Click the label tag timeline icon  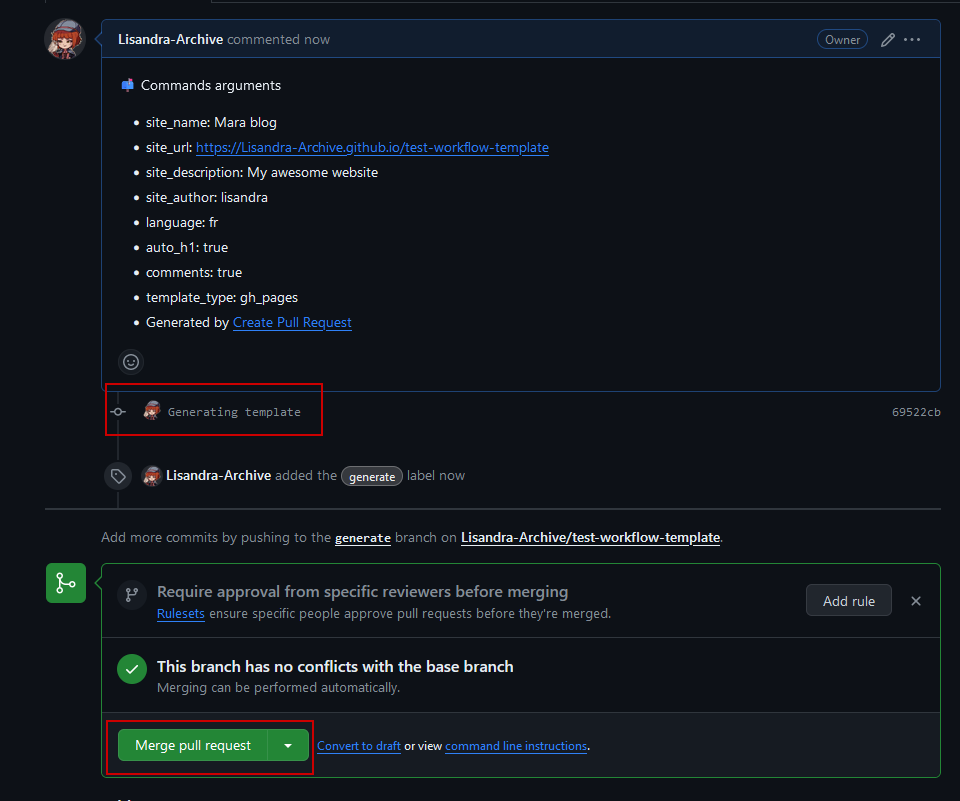(118, 476)
